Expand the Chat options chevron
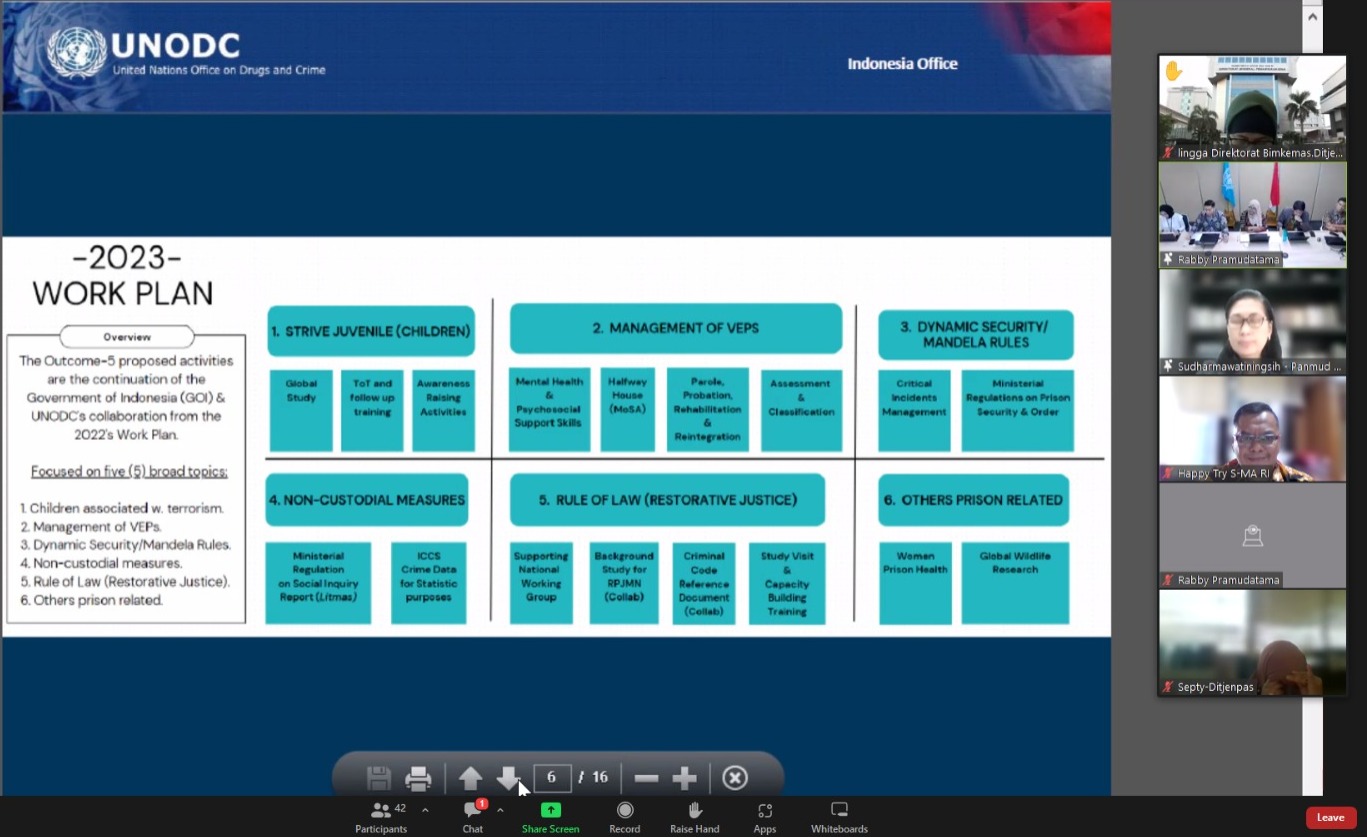Image resolution: width=1367 pixels, height=837 pixels. (500, 810)
